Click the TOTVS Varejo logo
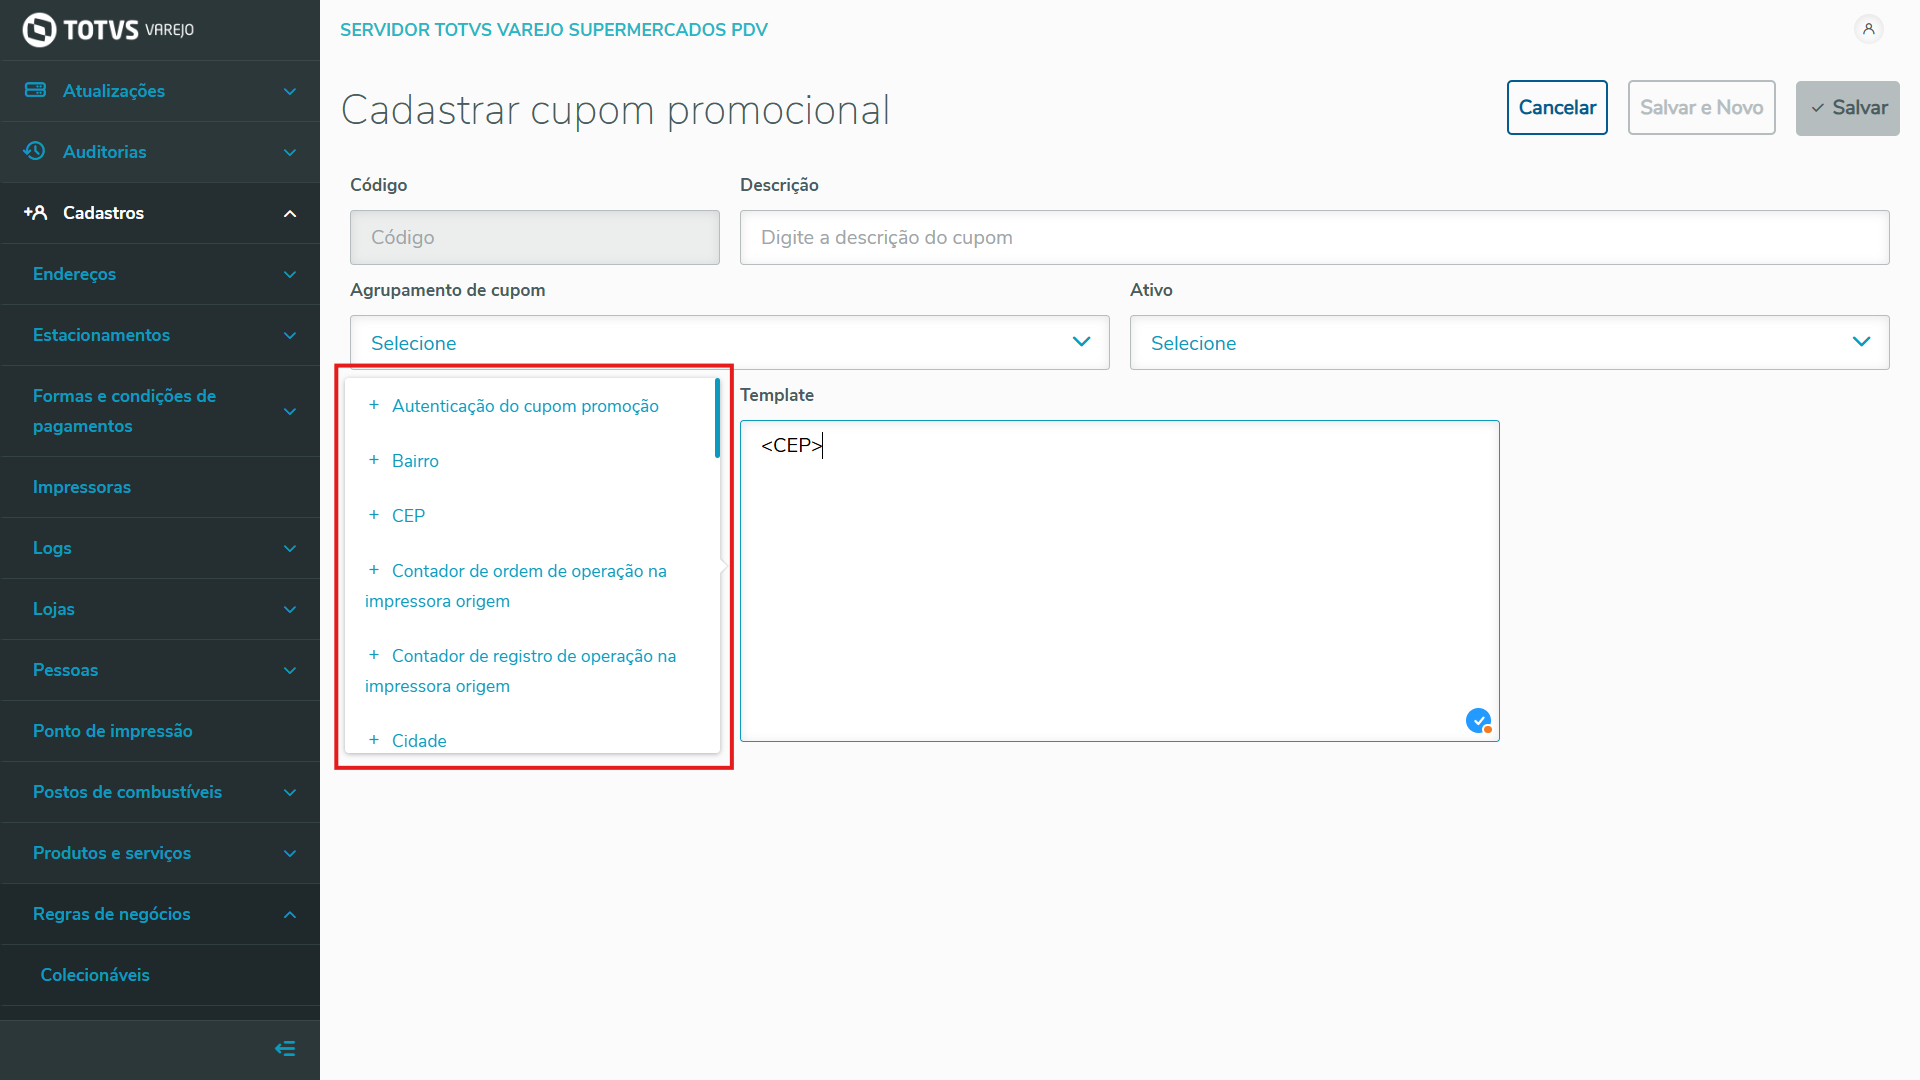This screenshot has width=1920, height=1080. click(108, 30)
